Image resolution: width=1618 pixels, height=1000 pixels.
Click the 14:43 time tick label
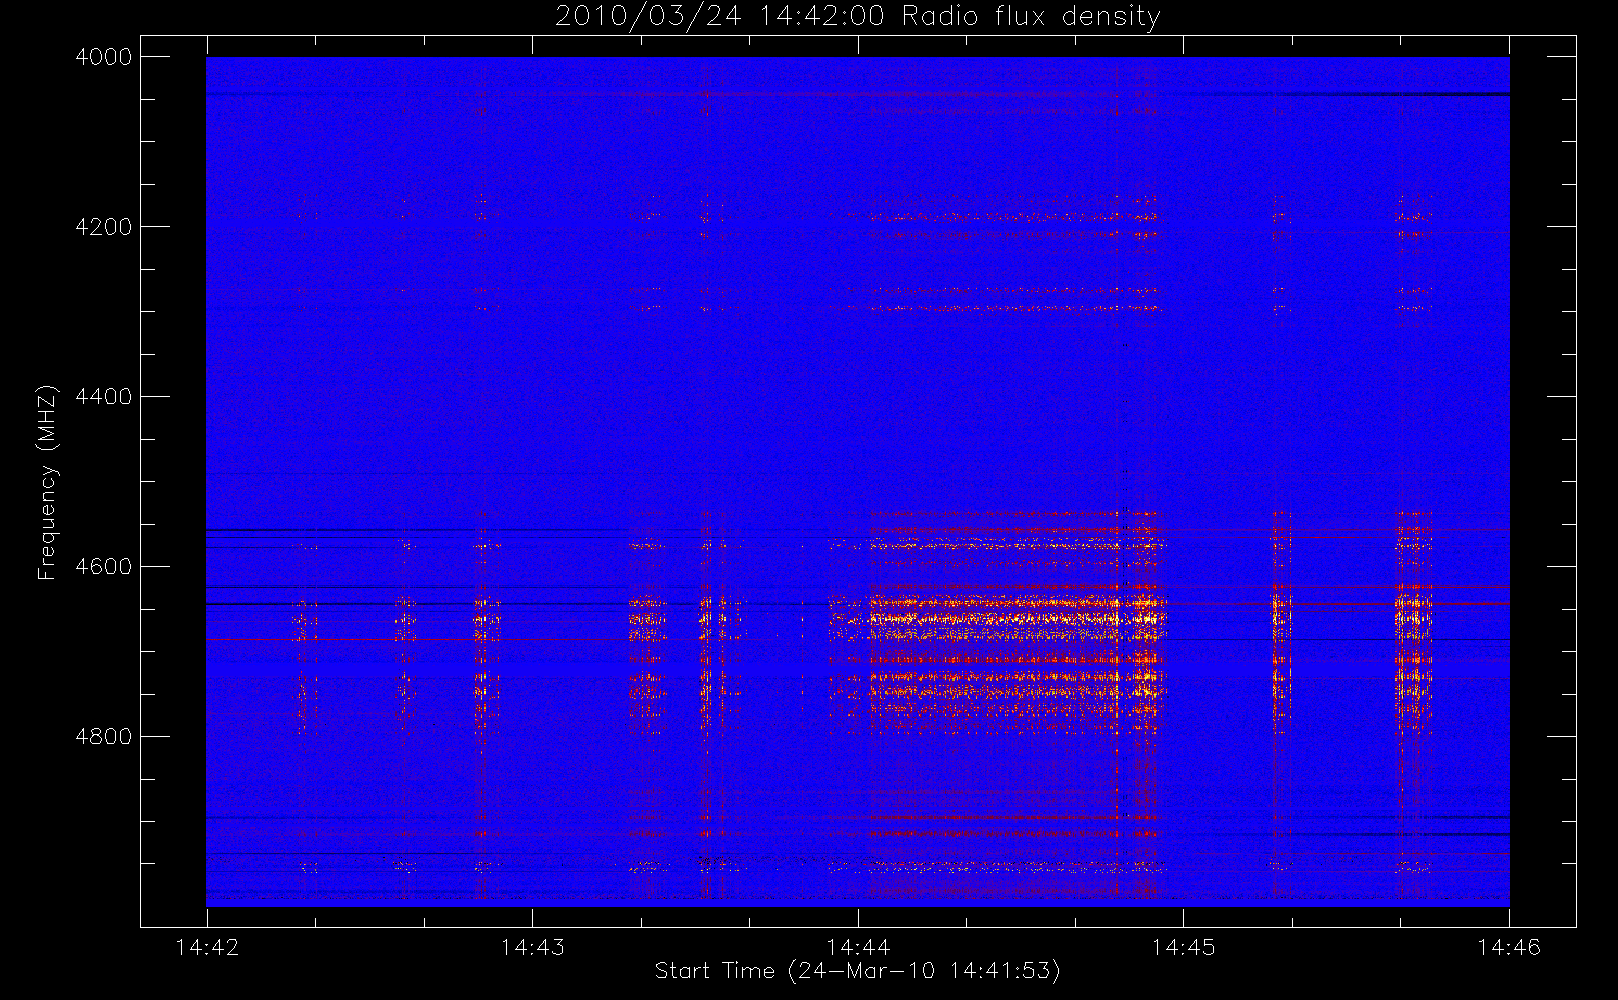click(x=532, y=947)
